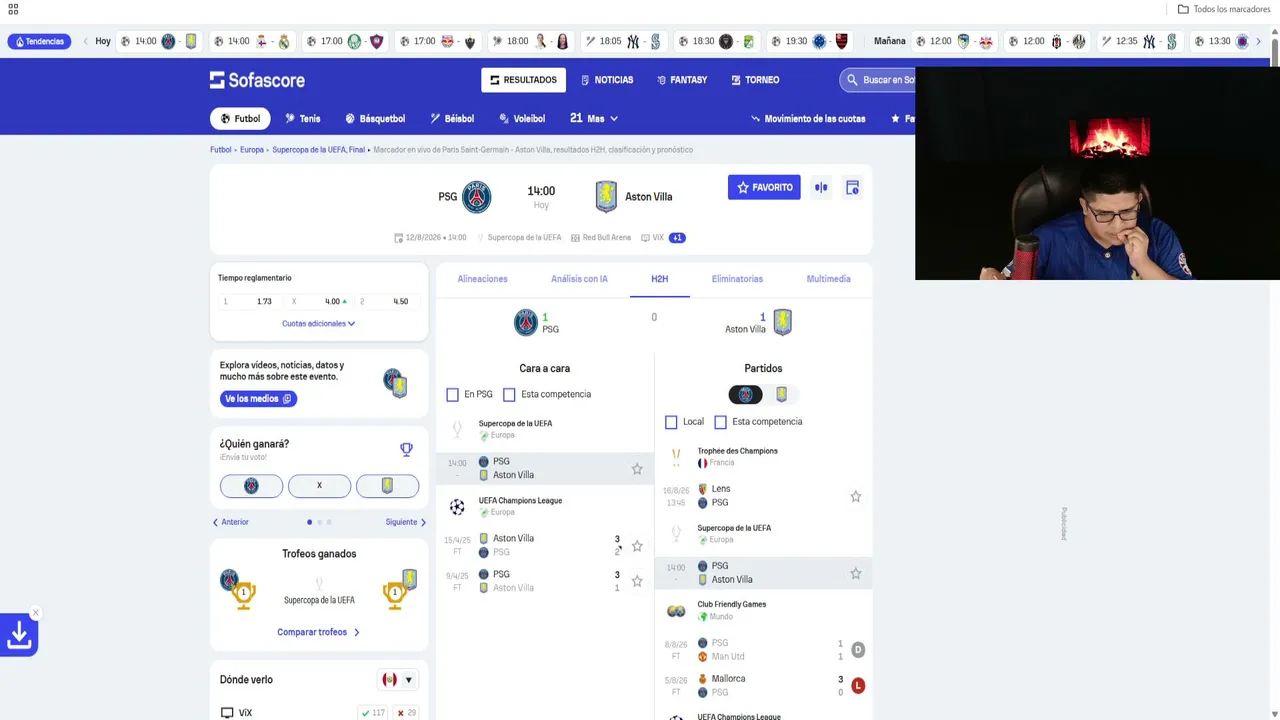Click the L loss badge for Mallorca vs PSG
The image size is (1280, 720).
857,686
